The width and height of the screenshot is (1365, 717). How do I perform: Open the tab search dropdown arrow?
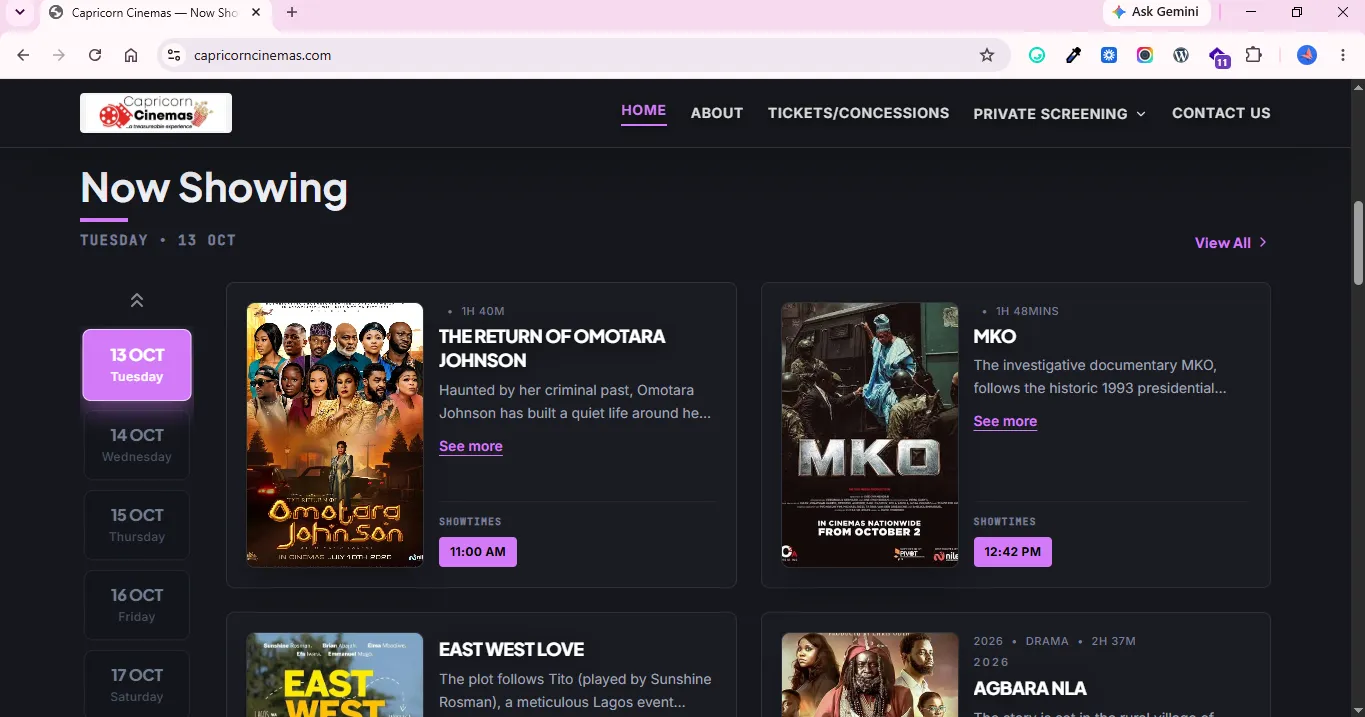19,12
